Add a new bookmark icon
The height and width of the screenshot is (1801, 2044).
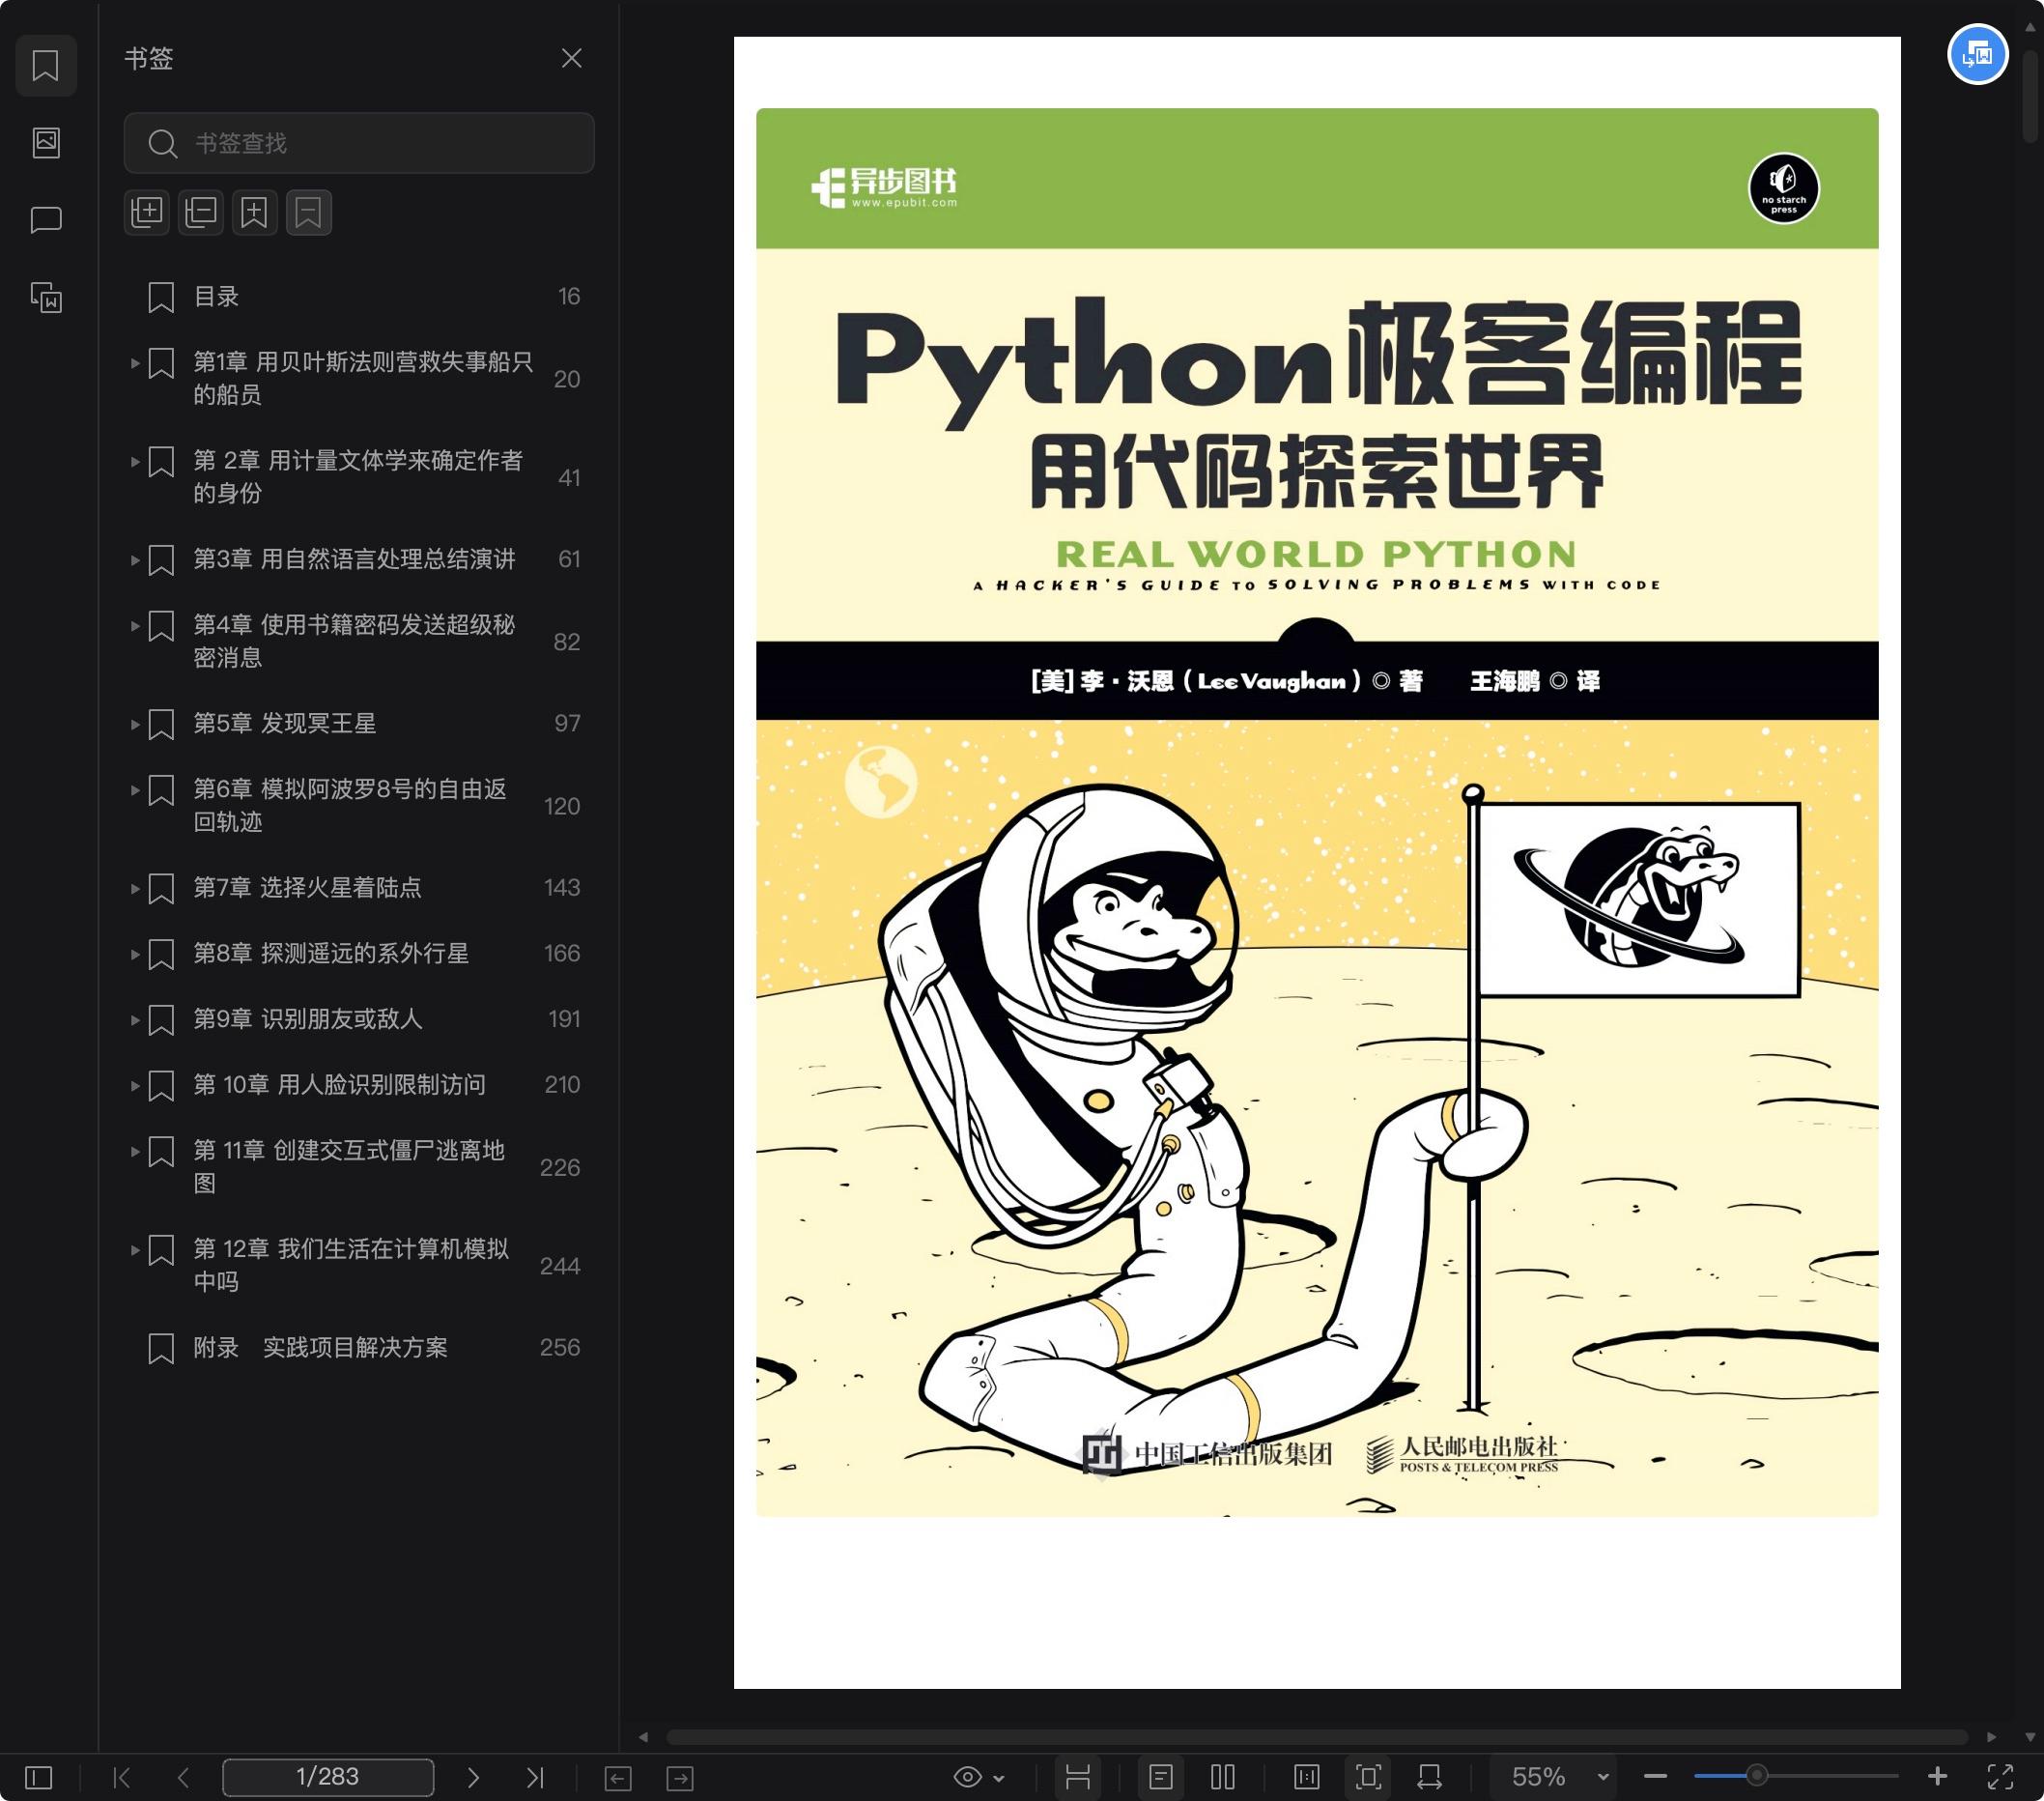click(x=255, y=212)
